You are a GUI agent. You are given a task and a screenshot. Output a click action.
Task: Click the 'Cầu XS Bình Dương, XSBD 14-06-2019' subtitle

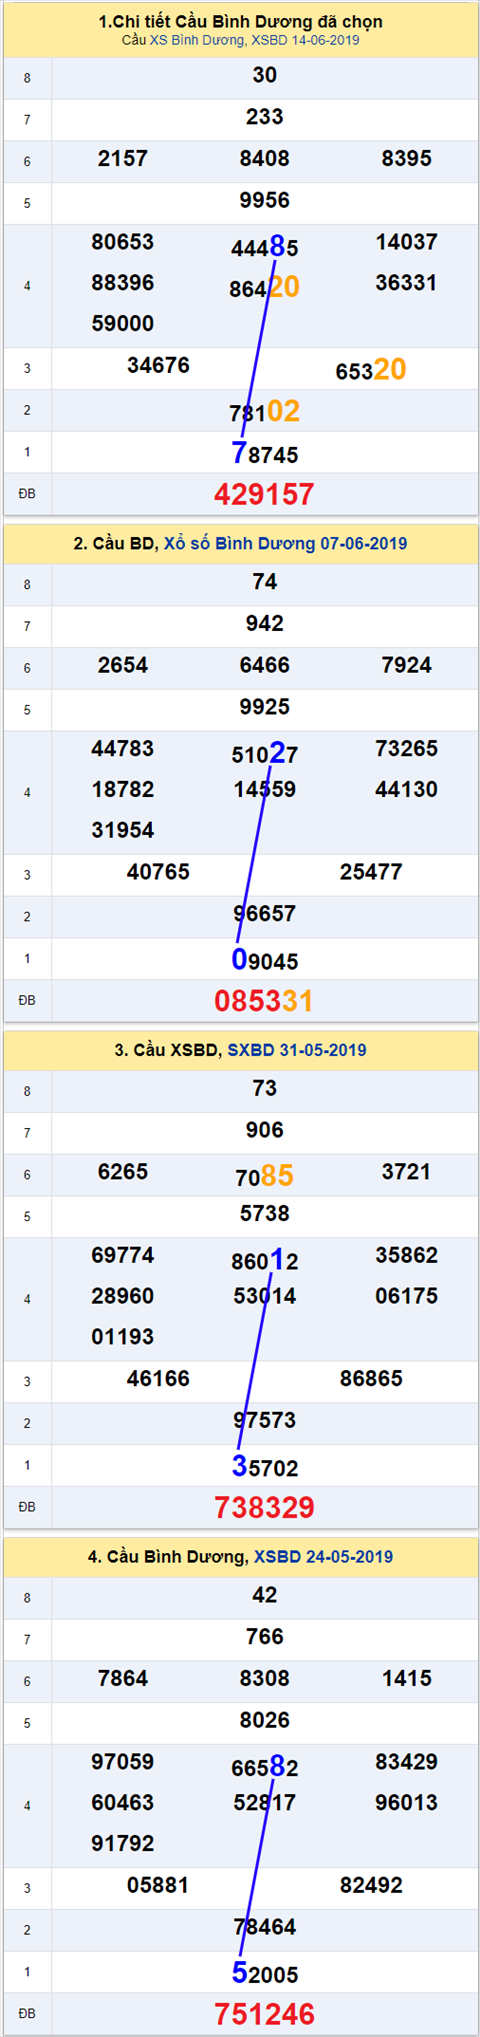240,40
